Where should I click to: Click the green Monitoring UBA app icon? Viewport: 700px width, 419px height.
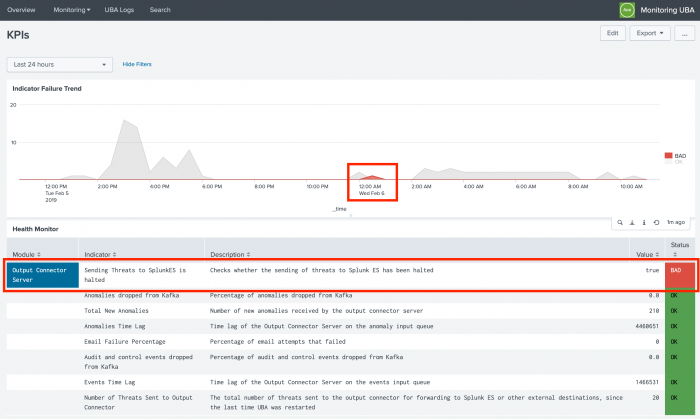627,10
